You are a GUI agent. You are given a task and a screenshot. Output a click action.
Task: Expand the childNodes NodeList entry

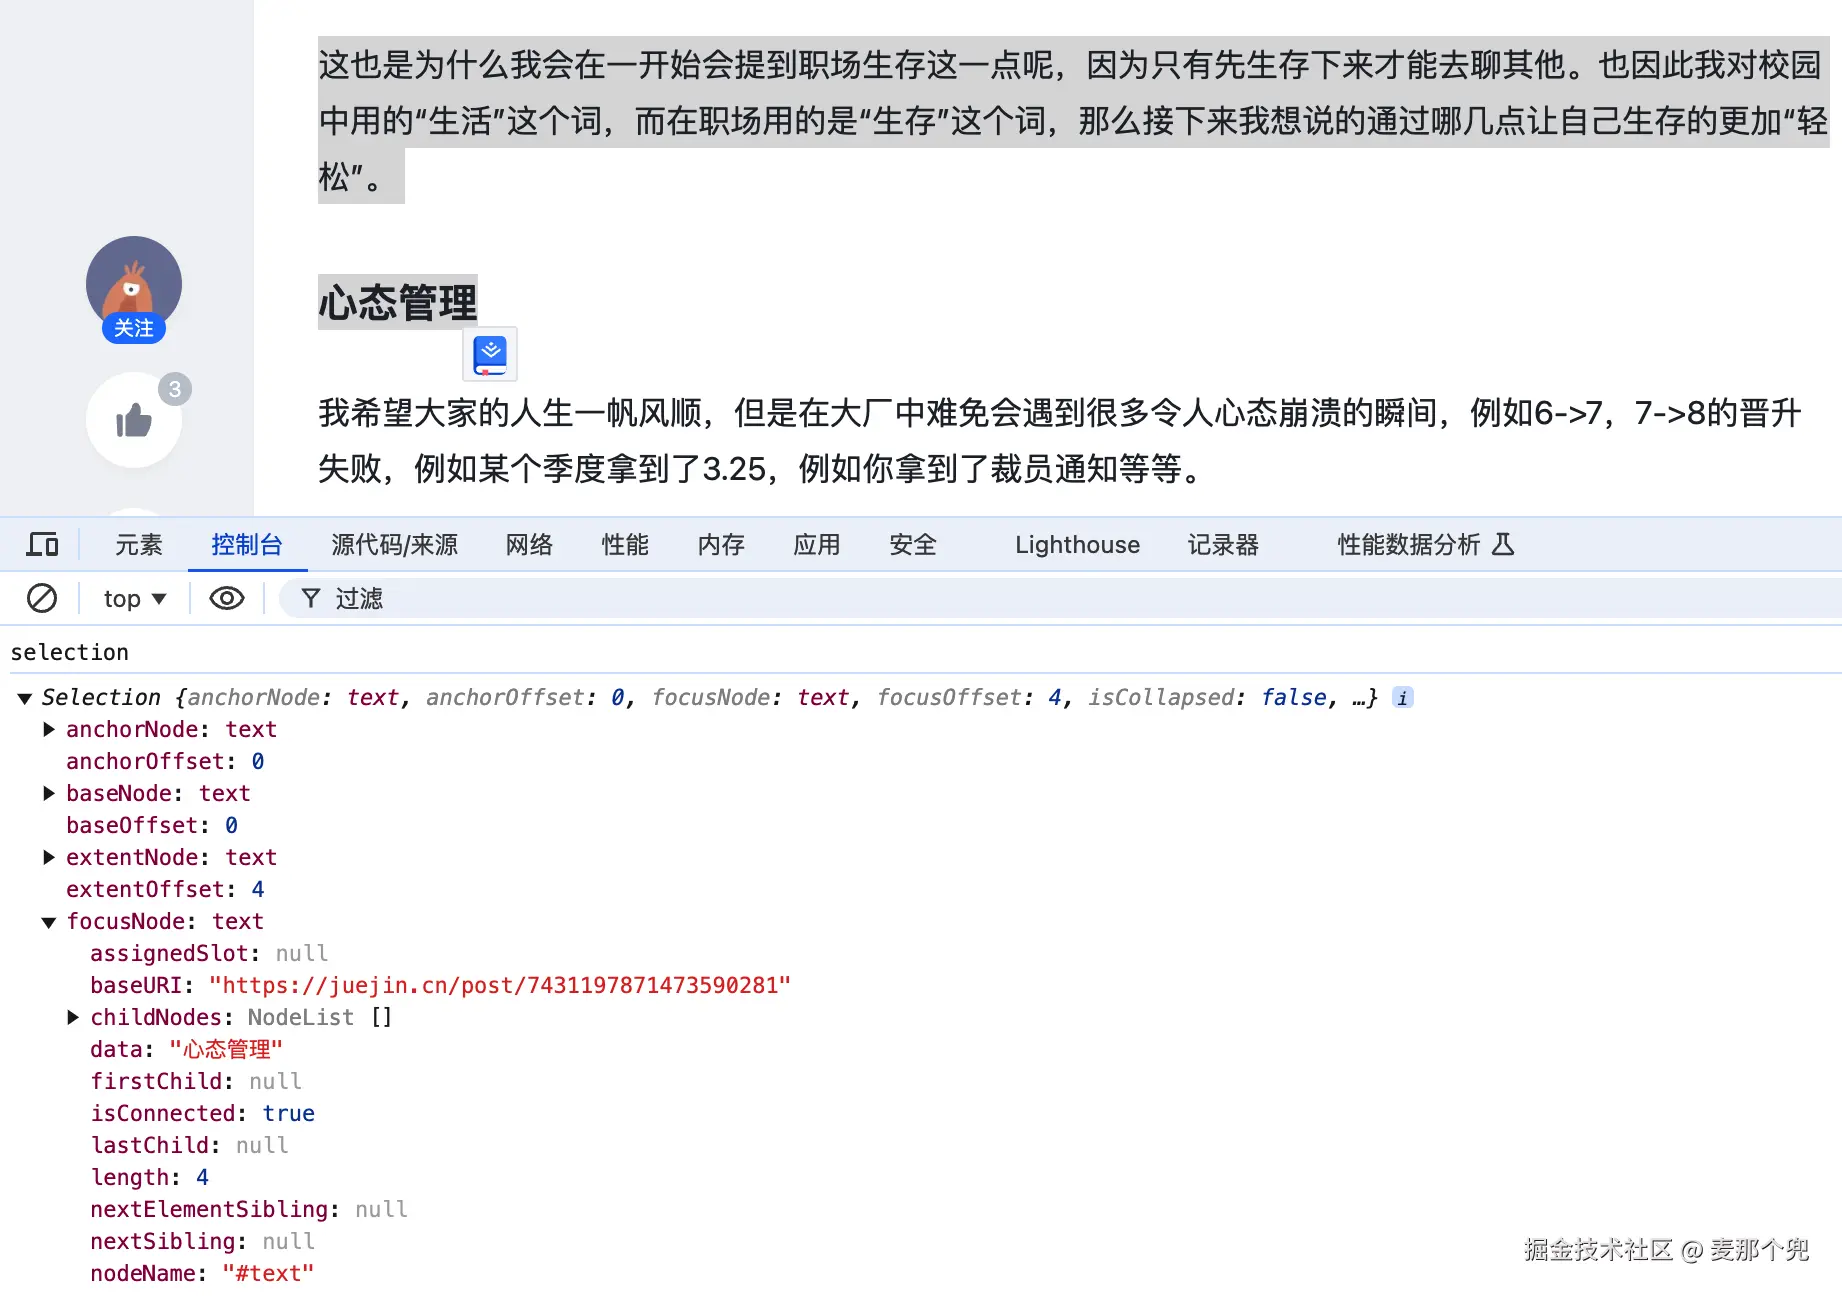click(72, 1017)
